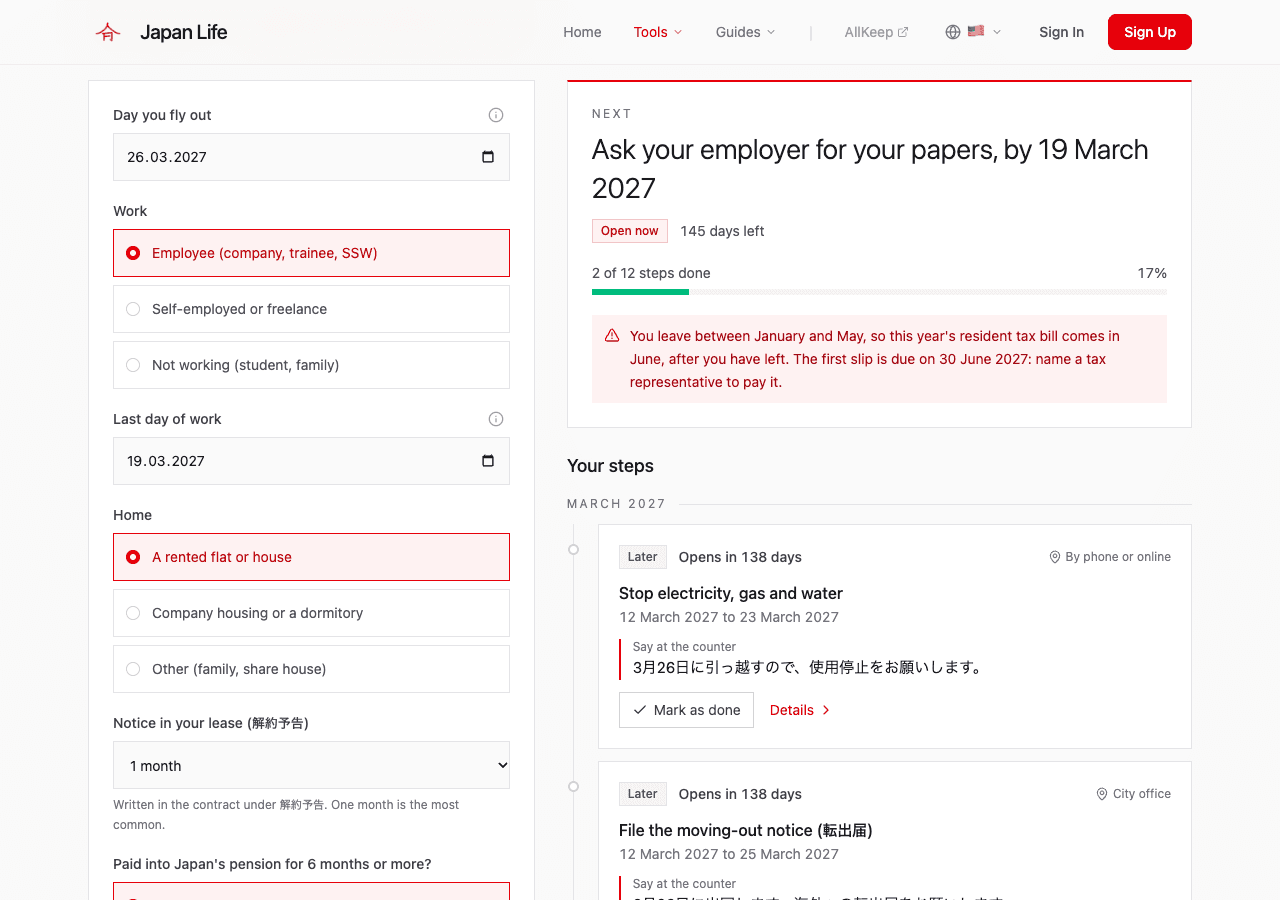Click the 17% progress value

(x=1152, y=273)
